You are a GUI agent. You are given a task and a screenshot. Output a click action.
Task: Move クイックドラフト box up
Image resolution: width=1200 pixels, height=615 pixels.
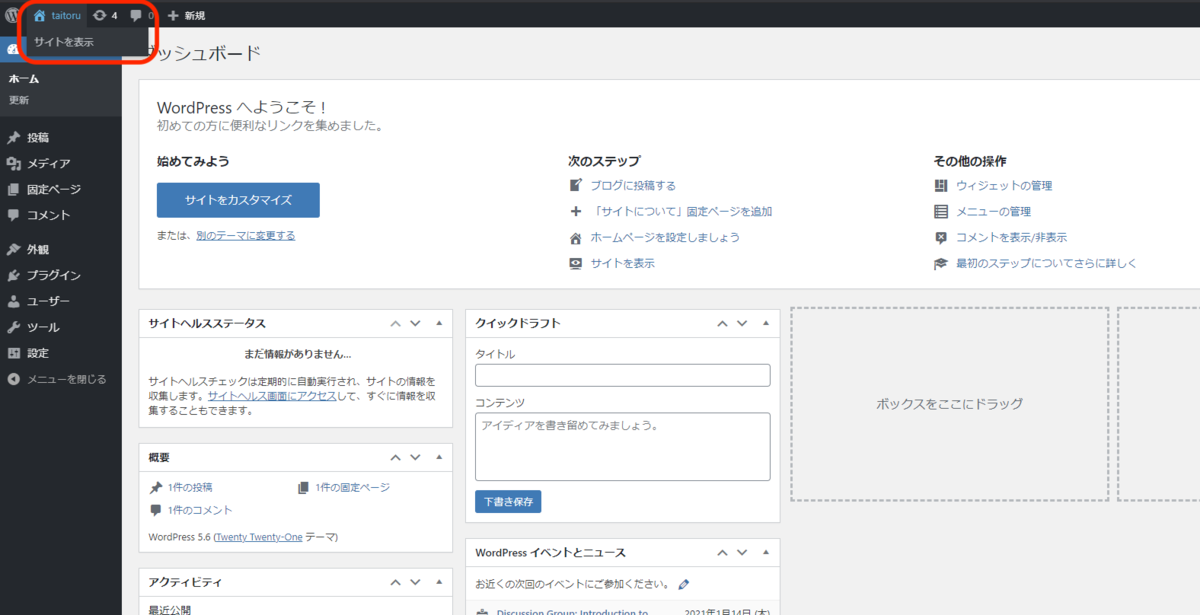pyautogui.click(x=722, y=323)
